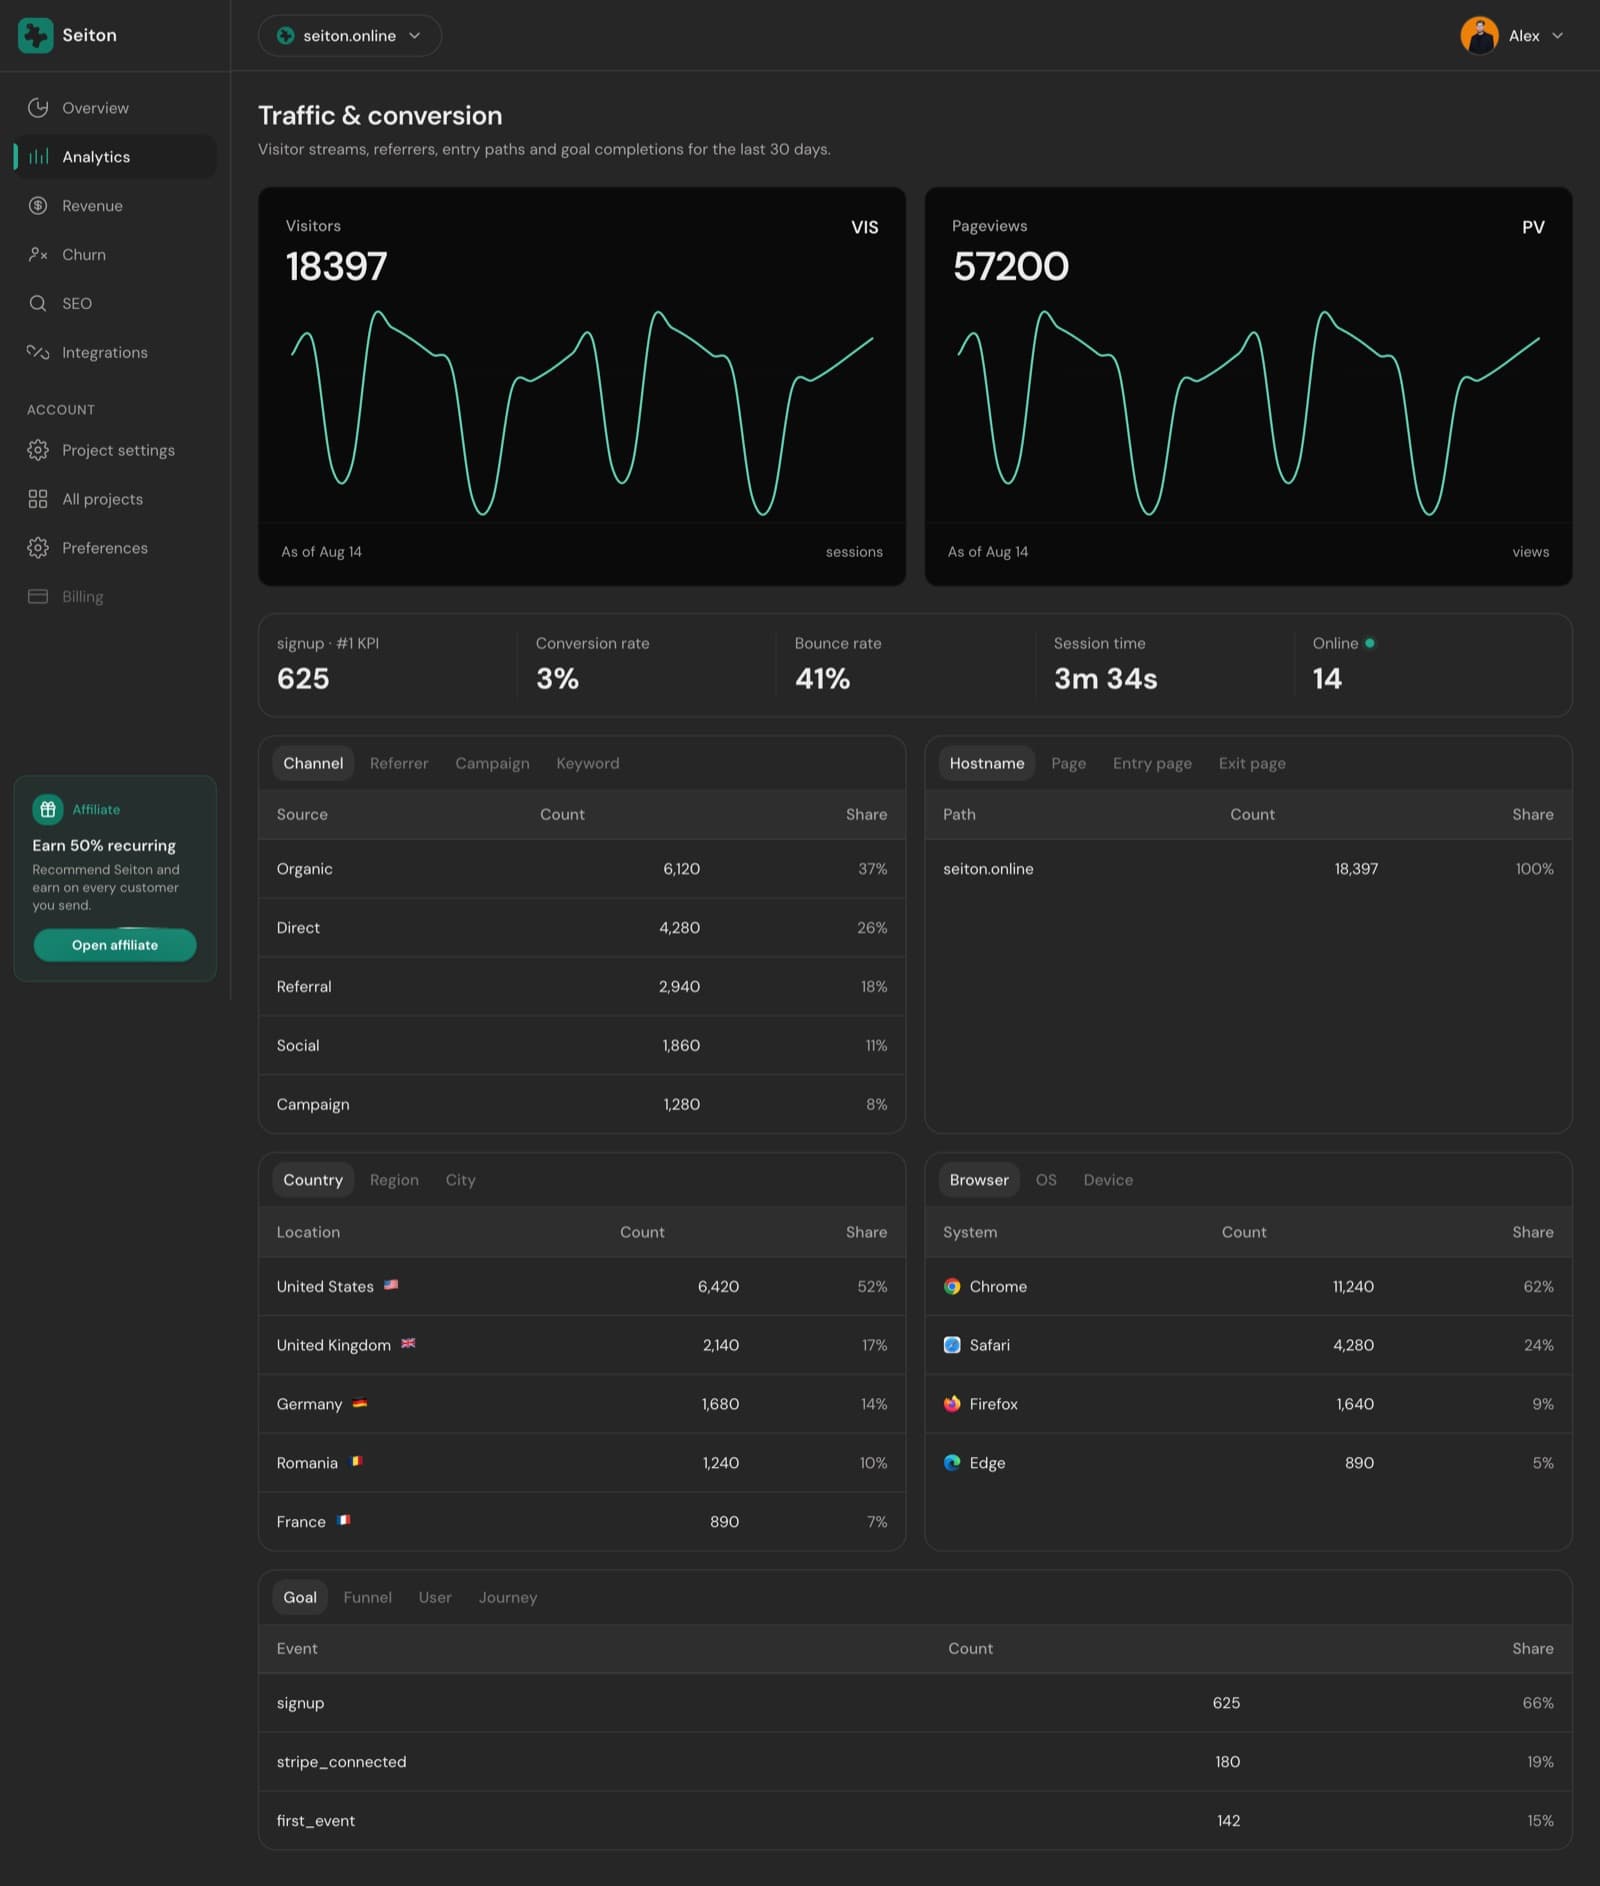Image resolution: width=1600 pixels, height=1886 pixels.
Task: Switch to the Region tab
Action: (x=394, y=1181)
